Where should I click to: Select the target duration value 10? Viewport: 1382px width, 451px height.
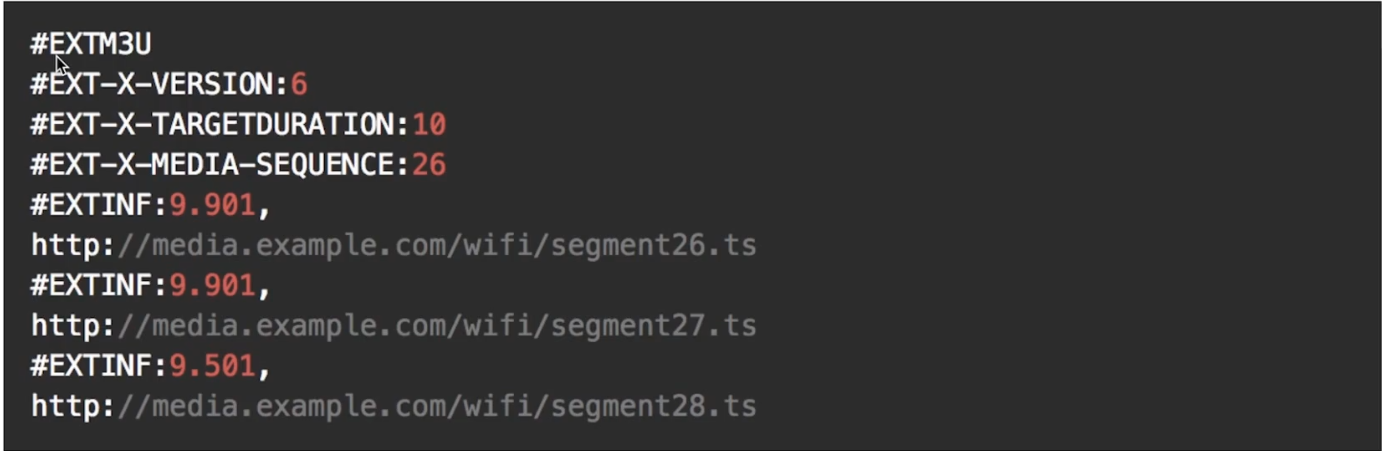pos(429,125)
